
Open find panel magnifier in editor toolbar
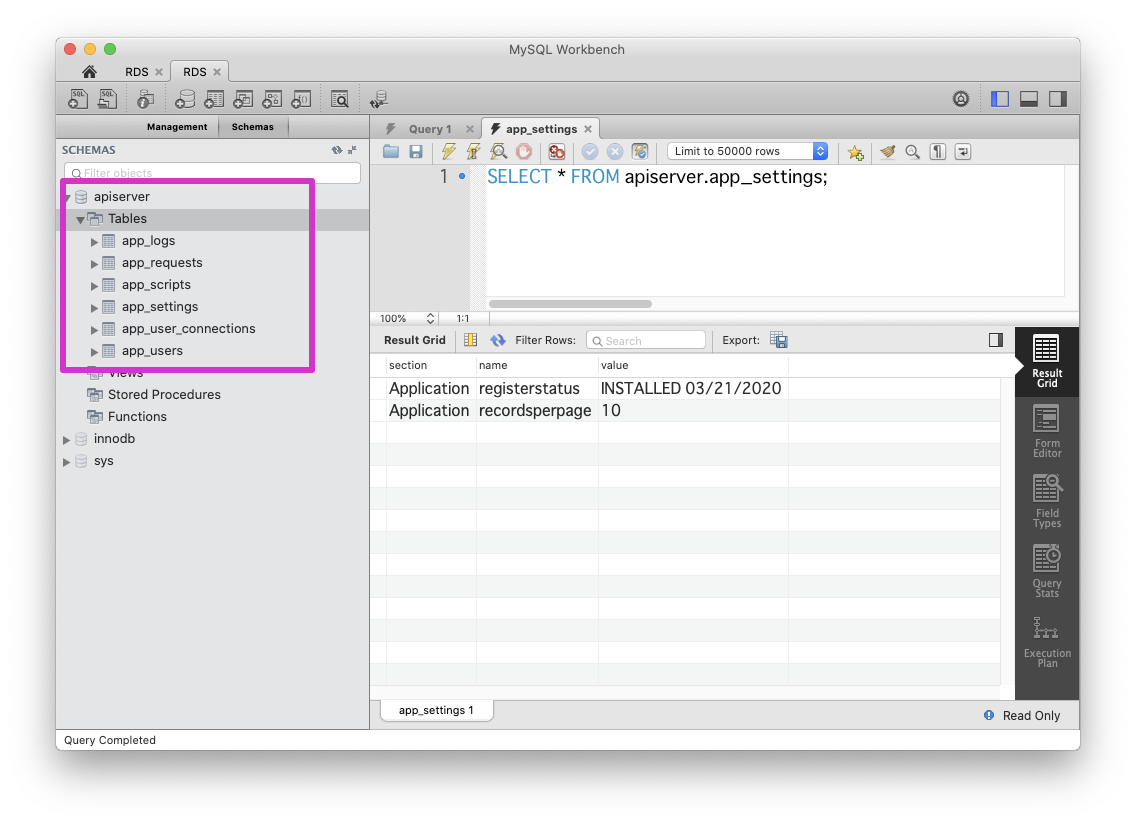point(913,151)
